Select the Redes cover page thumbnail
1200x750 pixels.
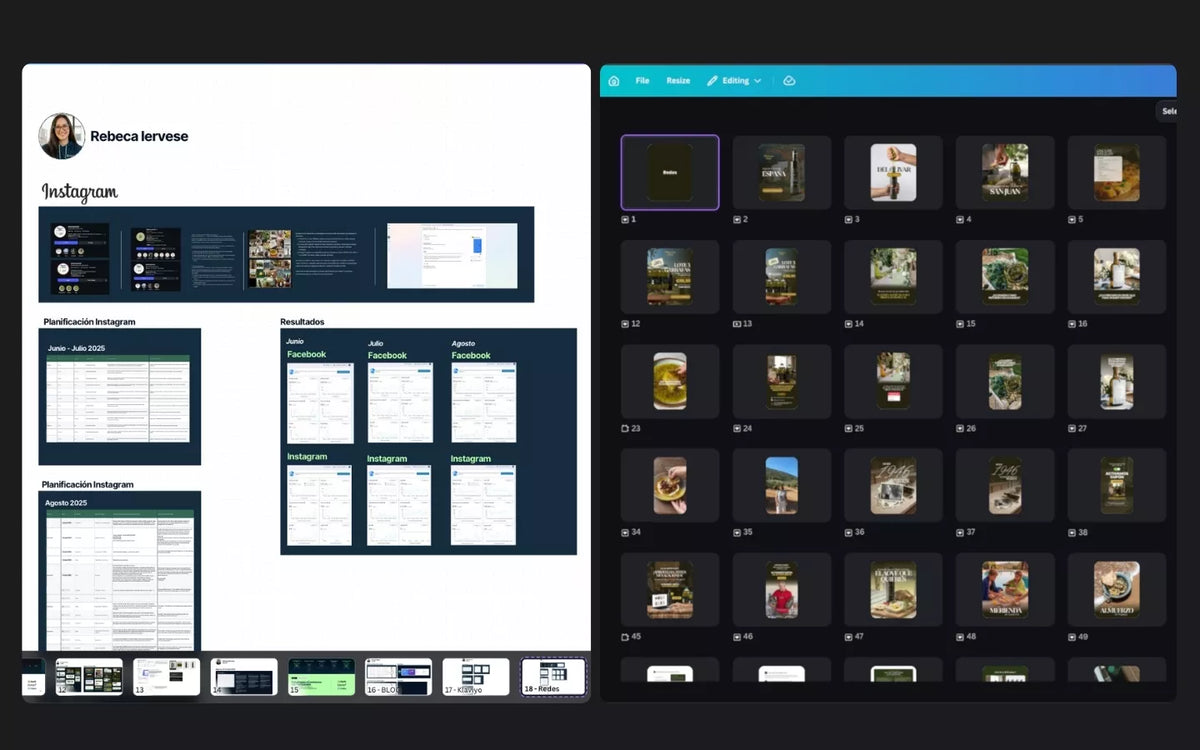[670, 172]
